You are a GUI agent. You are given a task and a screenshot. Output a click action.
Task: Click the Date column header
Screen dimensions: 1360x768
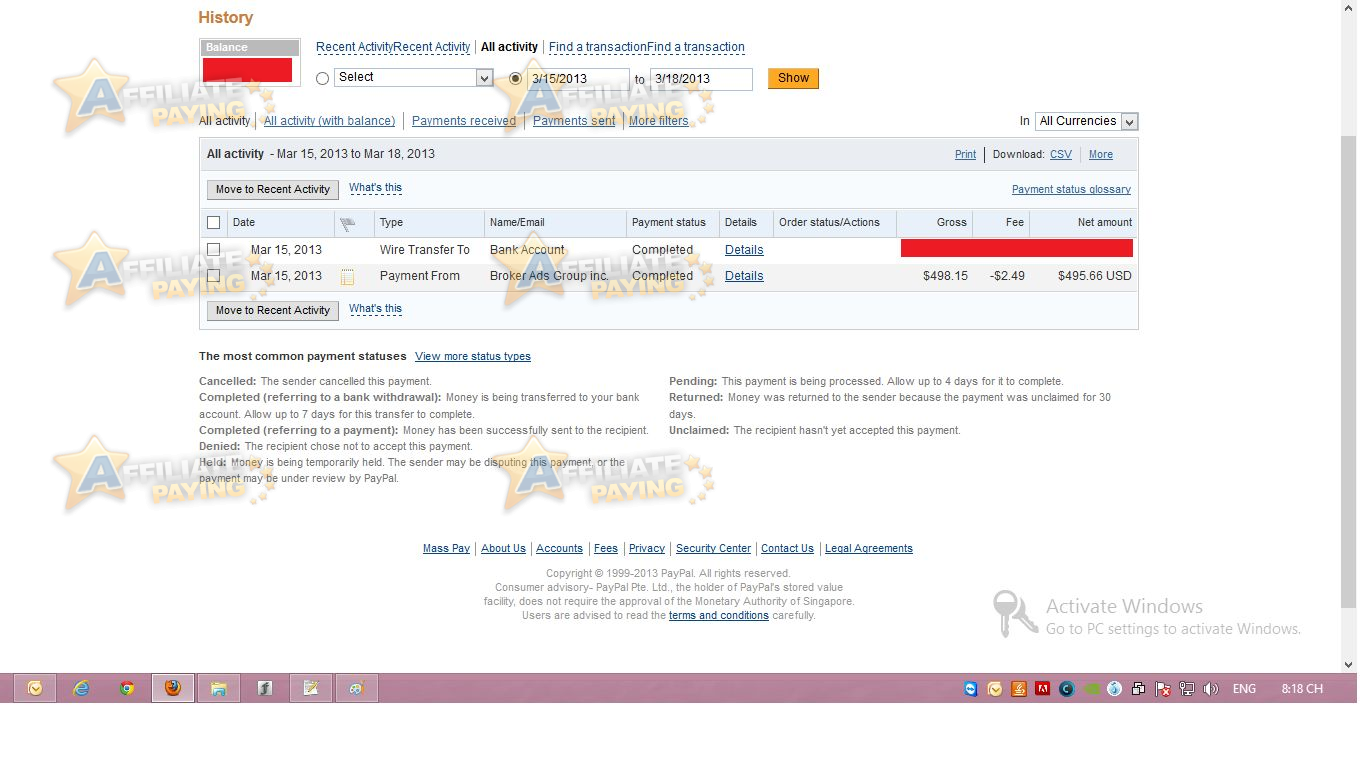pos(243,223)
